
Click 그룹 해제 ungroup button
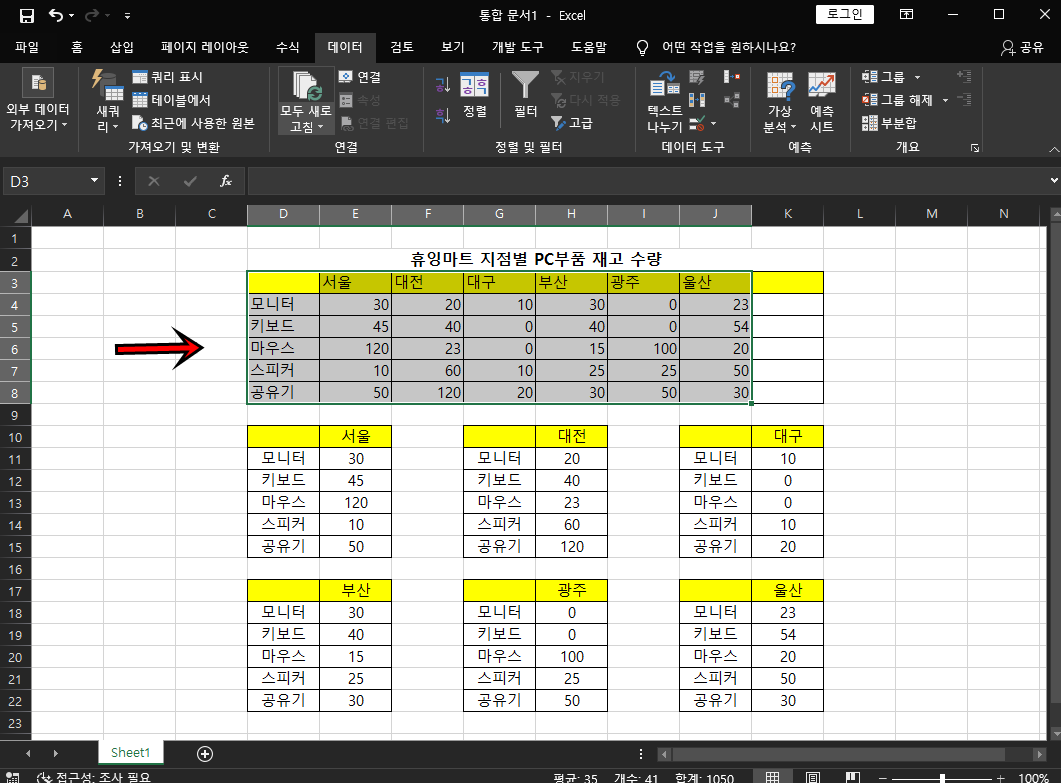pos(897,100)
